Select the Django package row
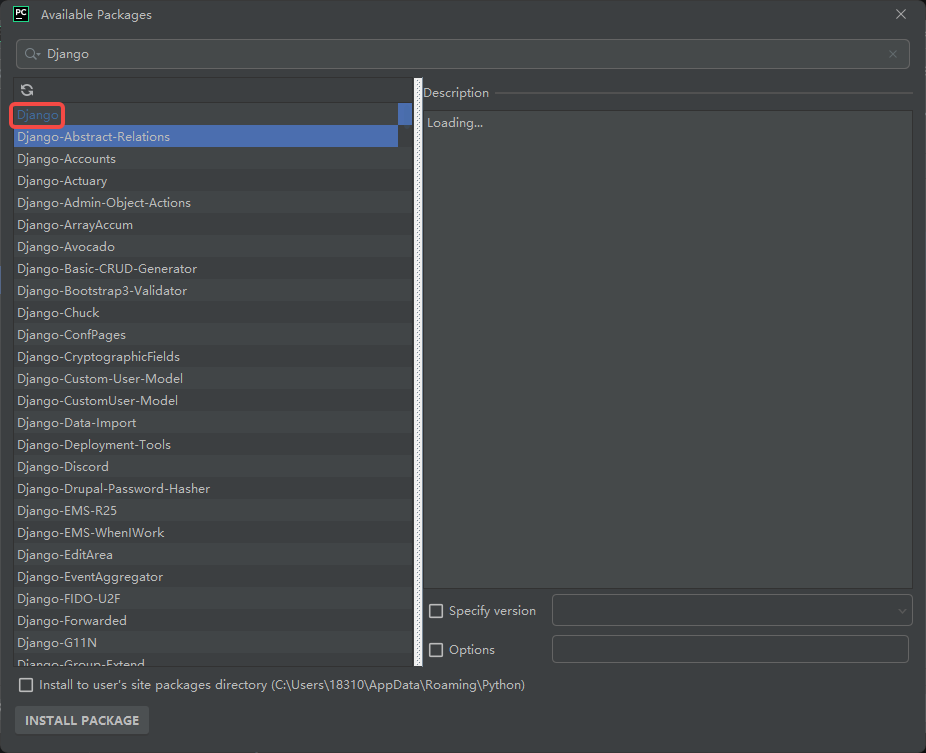 point(206,115)
